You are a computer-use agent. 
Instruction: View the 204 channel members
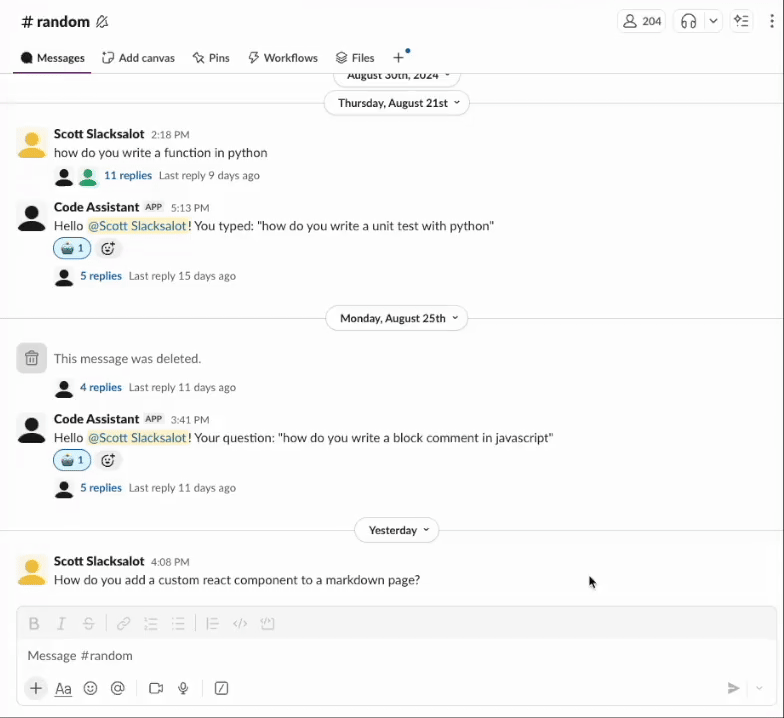[642, 21]
